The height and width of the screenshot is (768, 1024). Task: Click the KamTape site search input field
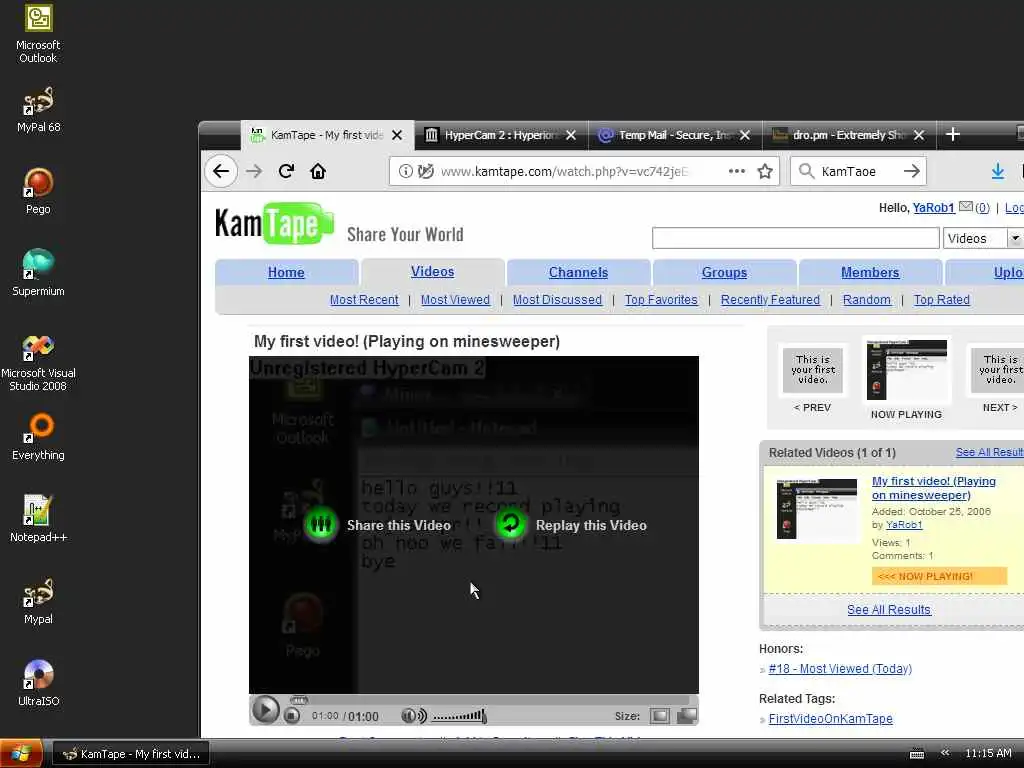pos(795,238)
